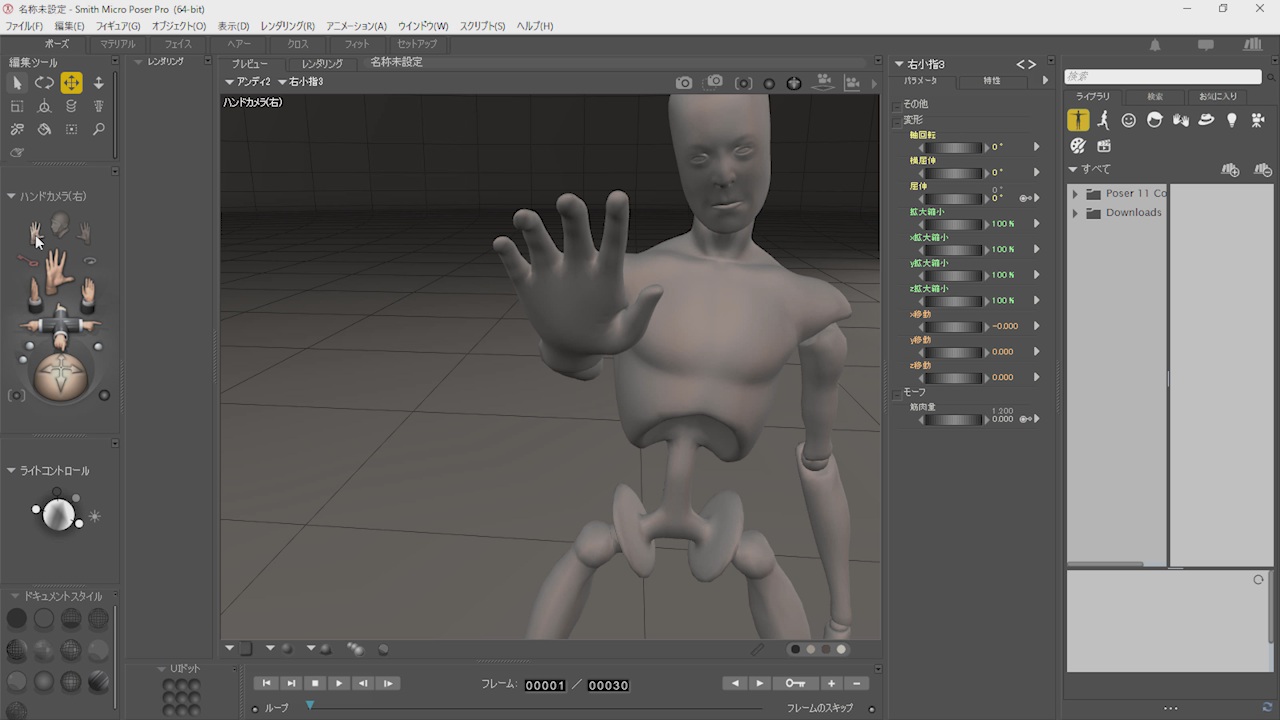The image size is (1280, 720).
Task: Click the head camera icon
Action: tap(60, 224)
